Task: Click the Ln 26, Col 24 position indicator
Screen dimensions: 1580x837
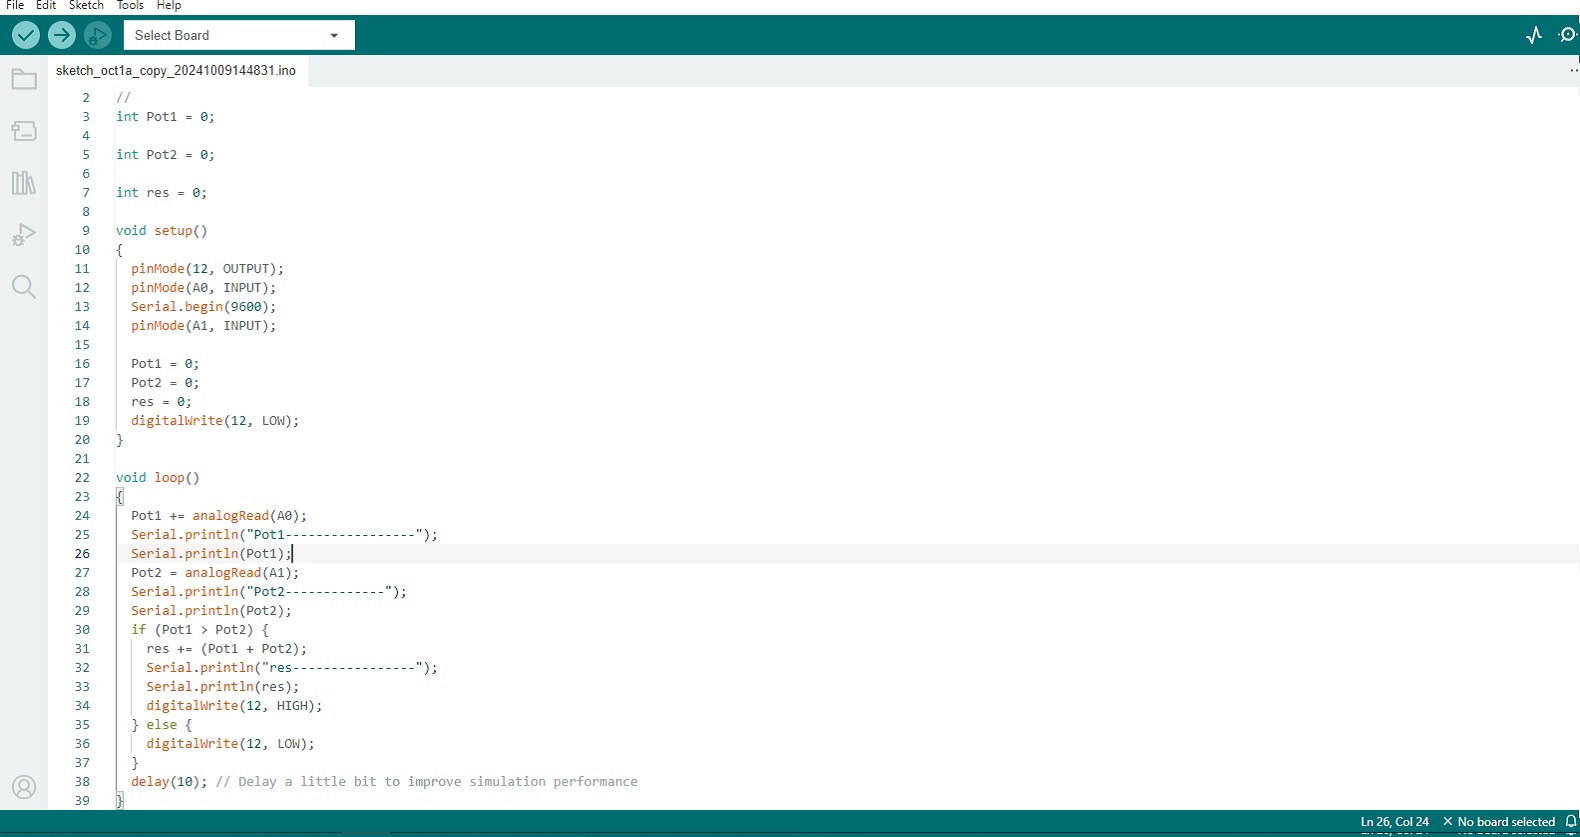Action: point(1394,822)
